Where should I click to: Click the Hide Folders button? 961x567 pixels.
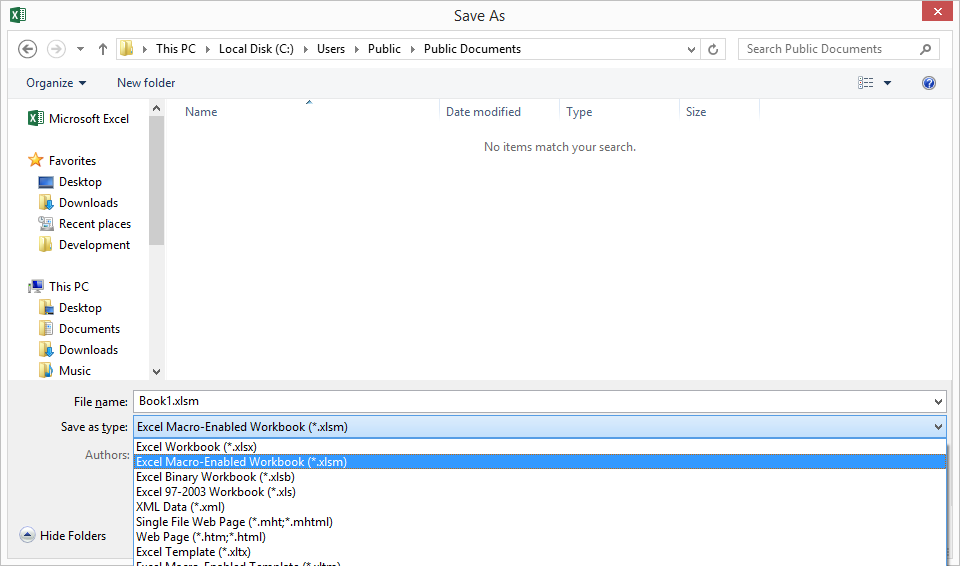[63, 535]
